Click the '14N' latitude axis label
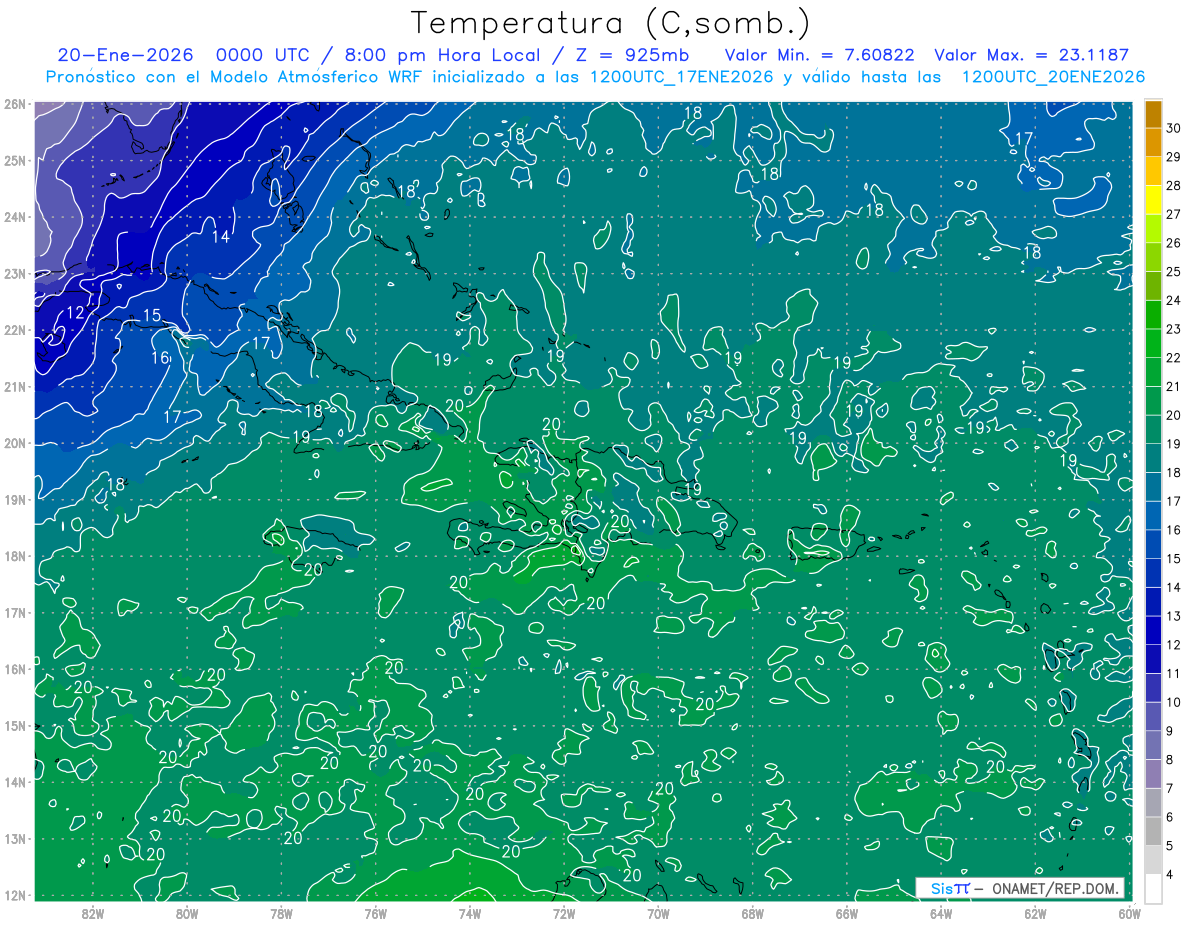Image resolution: width=1200 pixels, height=927 pixels. (x=14, y=782)
